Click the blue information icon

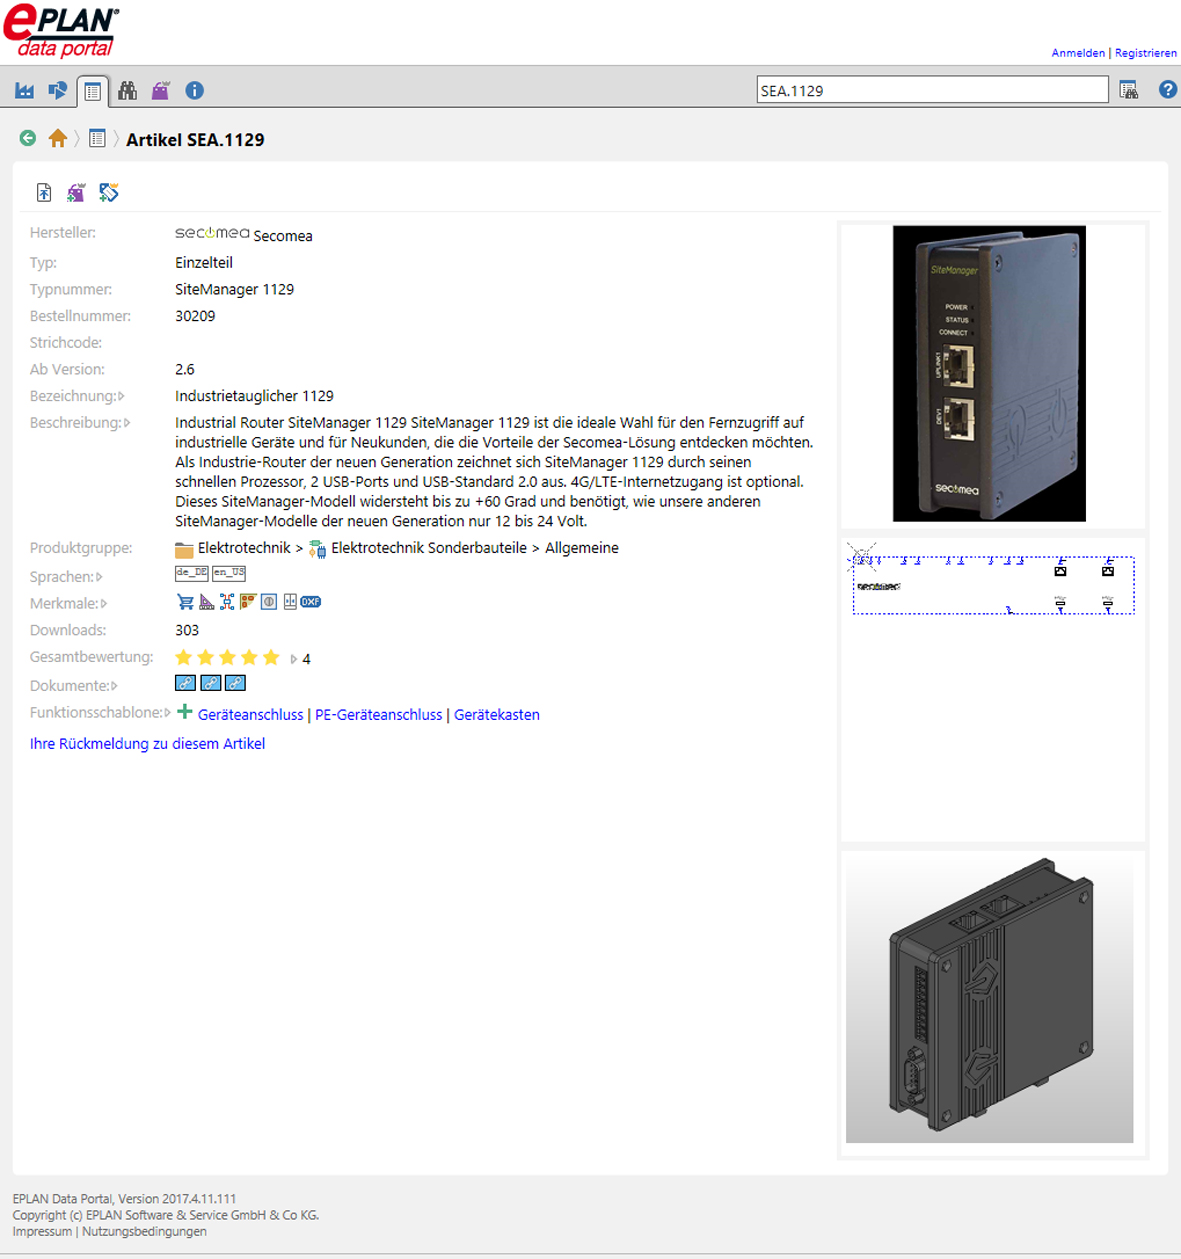click(x=194, y=91)
